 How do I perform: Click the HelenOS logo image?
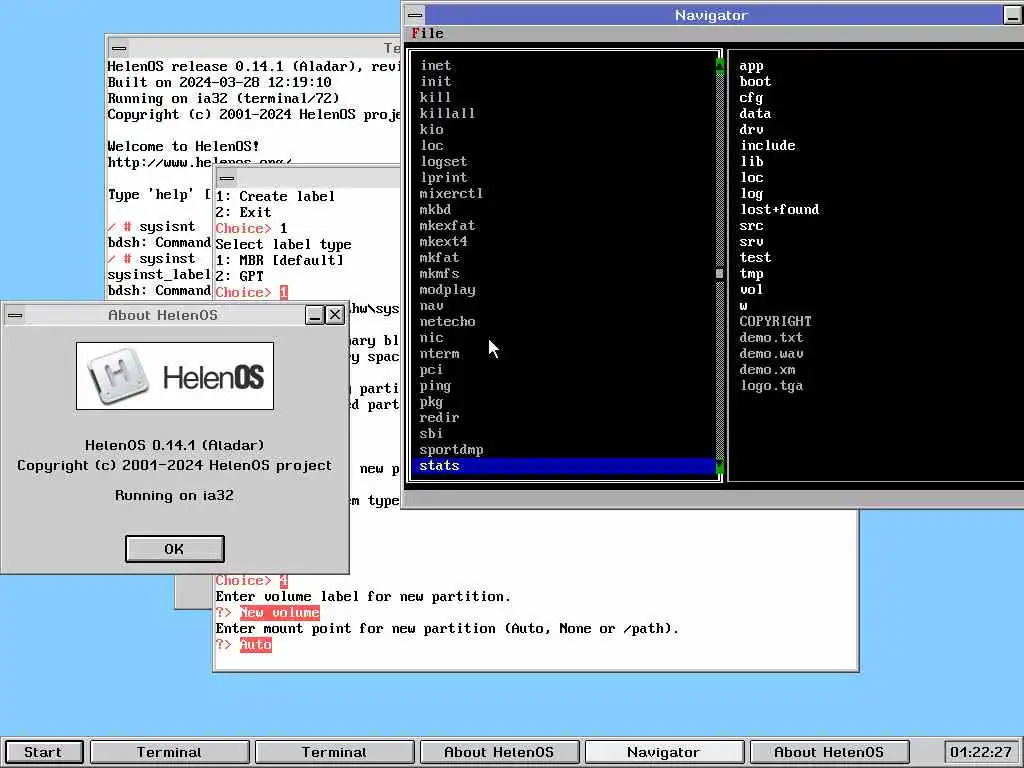[175, 376]
